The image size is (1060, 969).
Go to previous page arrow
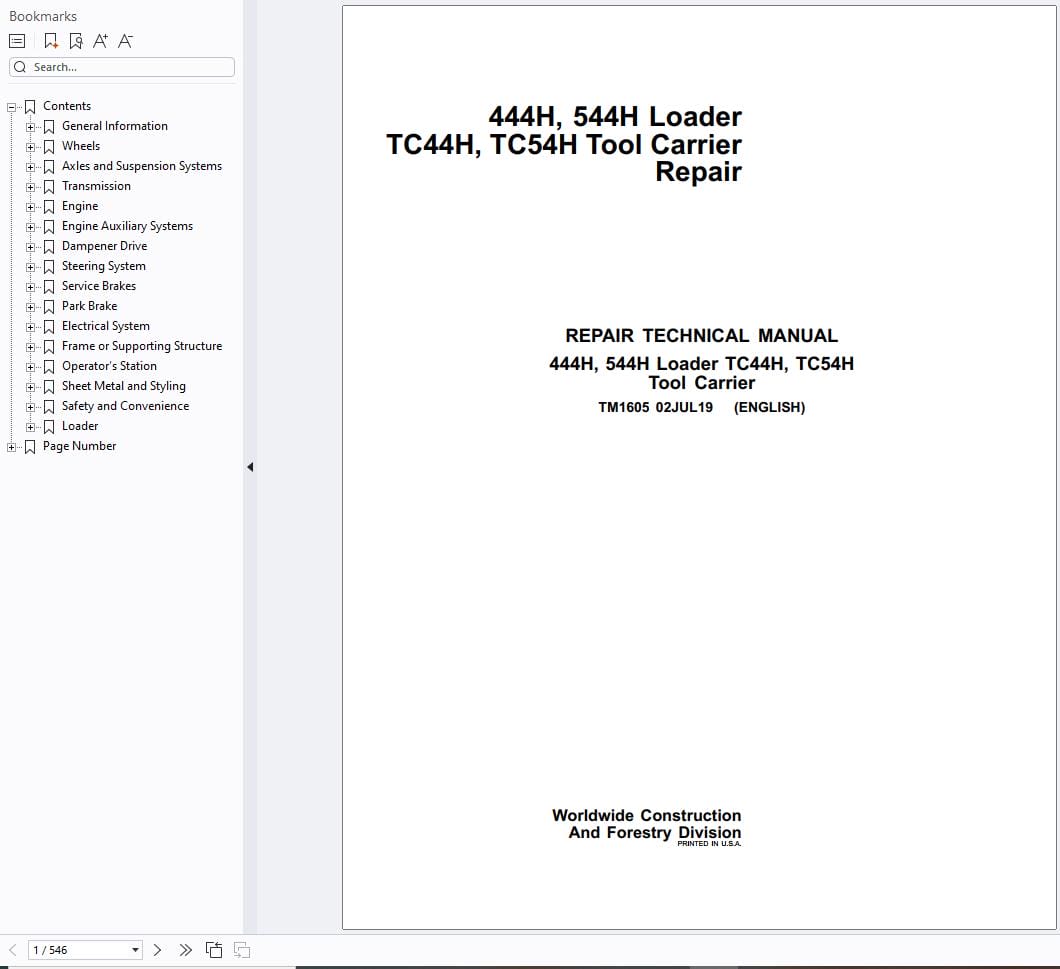click(13, 950)
